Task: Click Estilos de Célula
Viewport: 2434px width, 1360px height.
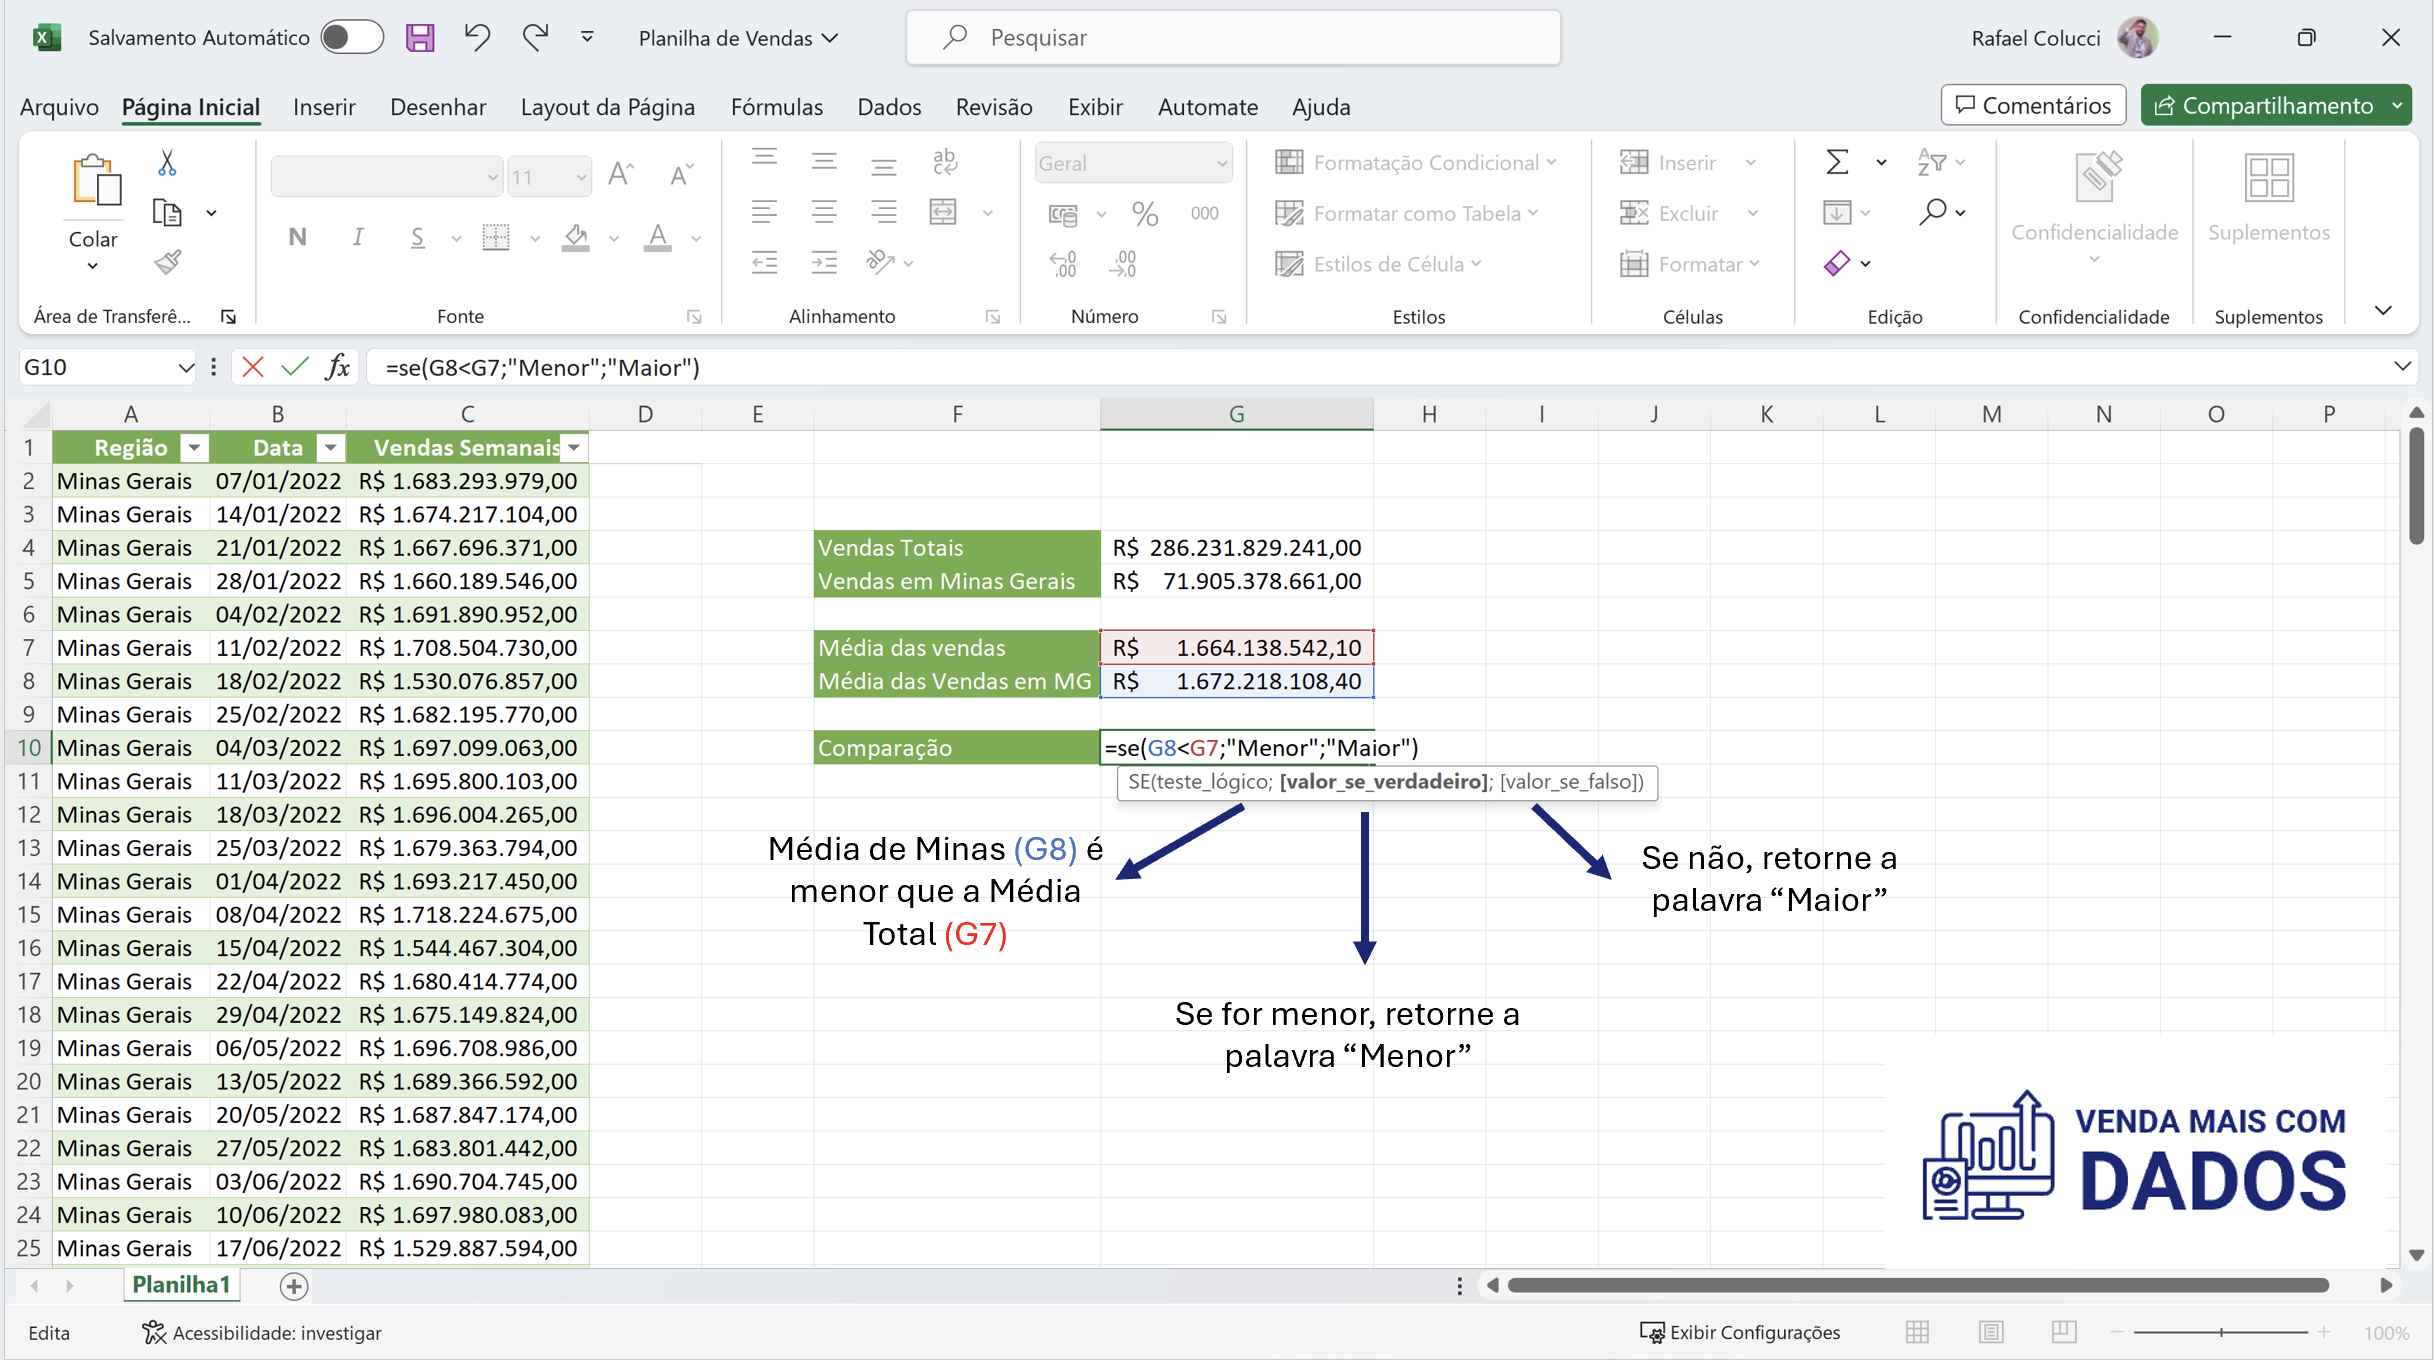Action: [1378, 264]
